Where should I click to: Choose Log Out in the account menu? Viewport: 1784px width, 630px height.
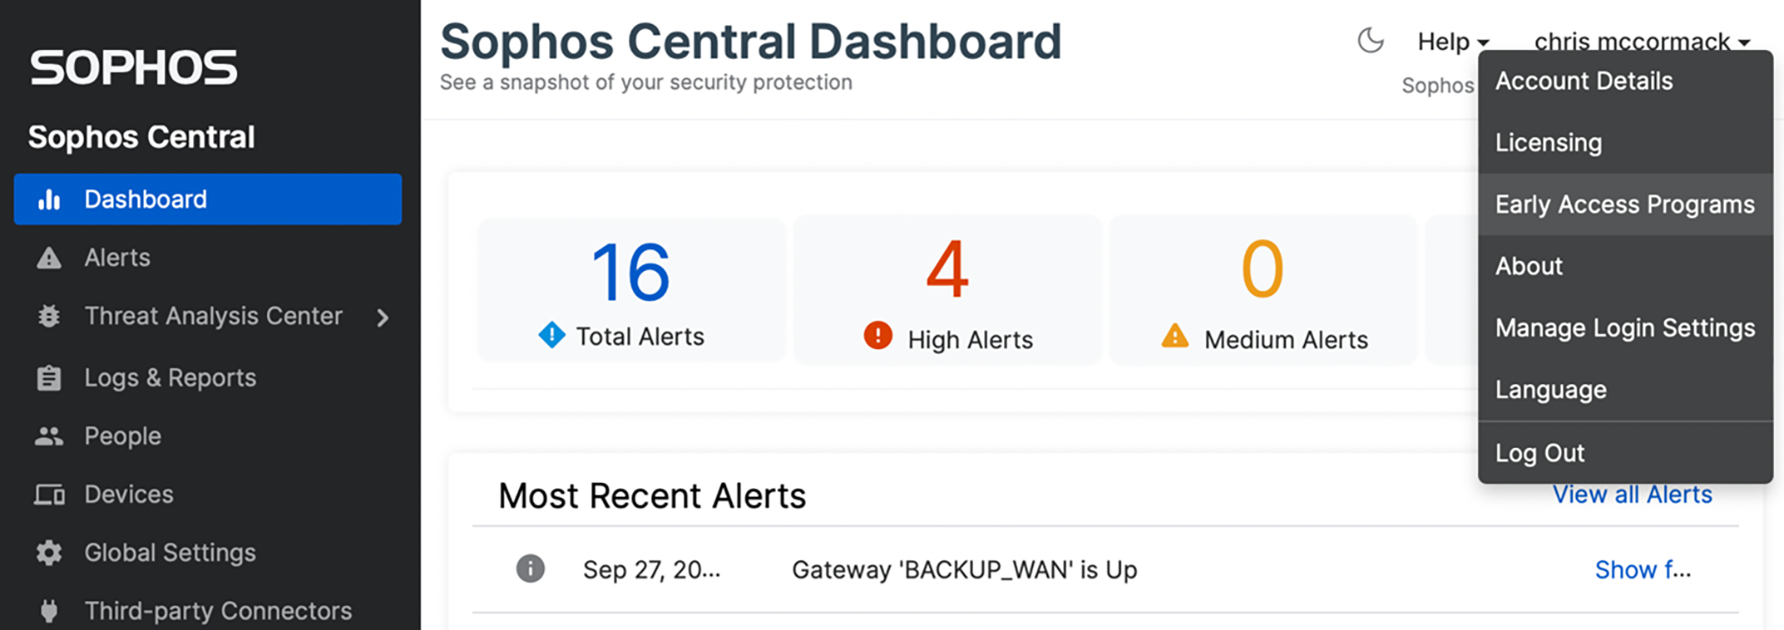[x=1539, y=453]
